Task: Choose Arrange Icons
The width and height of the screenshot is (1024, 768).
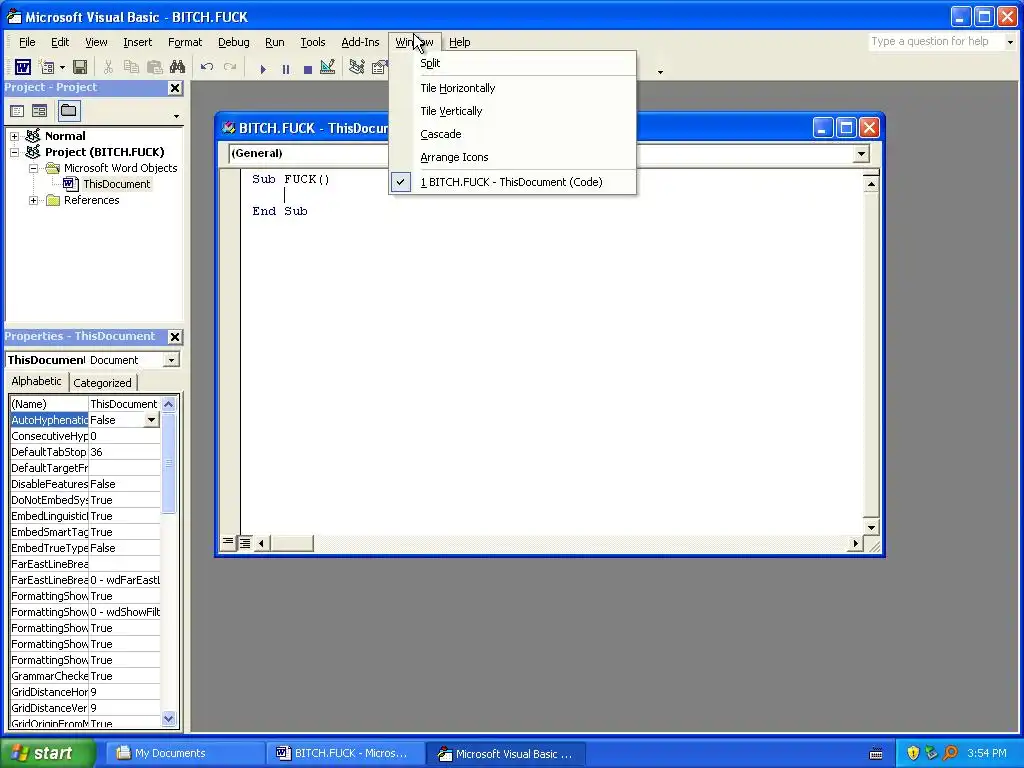Action: tap(513, 157)
